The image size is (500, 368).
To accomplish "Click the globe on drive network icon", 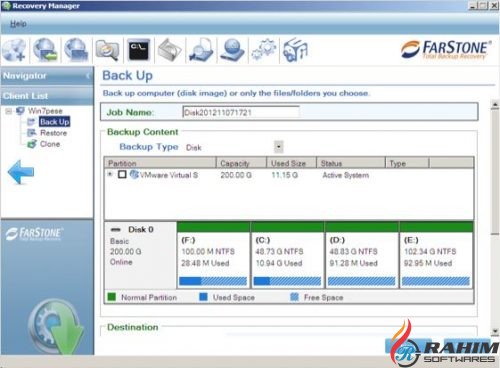I will coord(232,50).
